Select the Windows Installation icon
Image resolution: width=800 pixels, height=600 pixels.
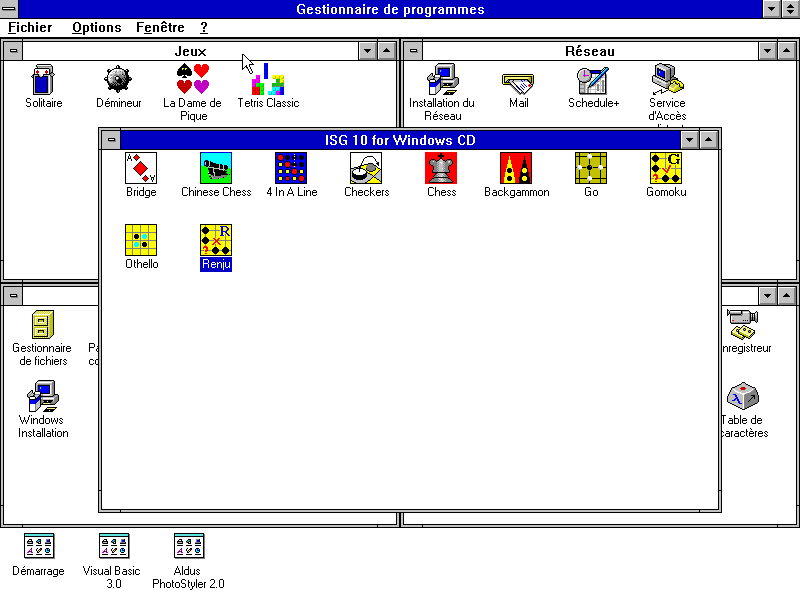(x=43, y=396)
